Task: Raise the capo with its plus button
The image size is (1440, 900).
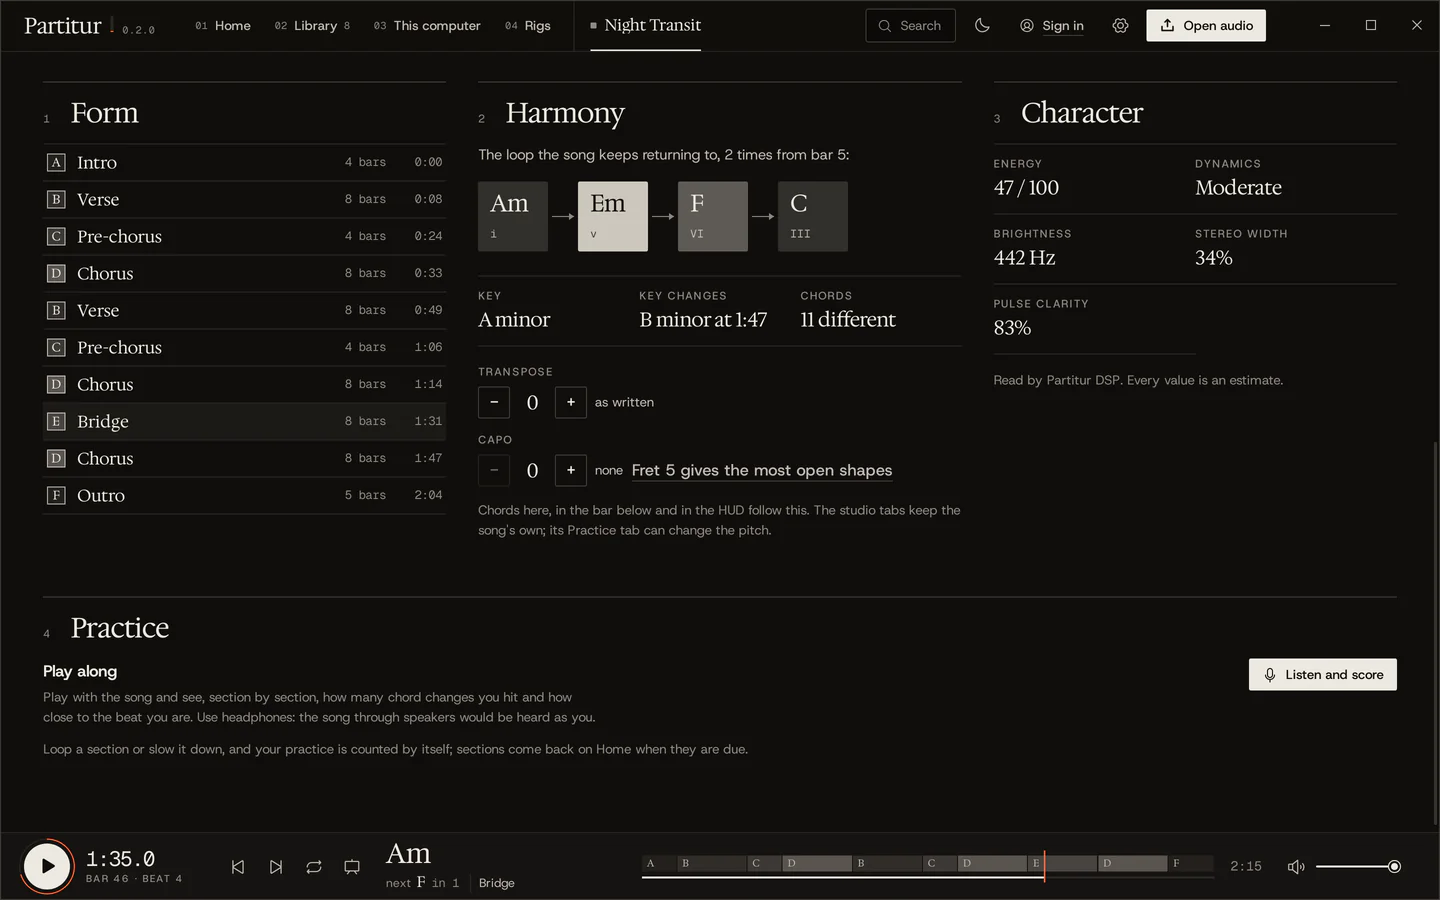Action: click(571, 470)
